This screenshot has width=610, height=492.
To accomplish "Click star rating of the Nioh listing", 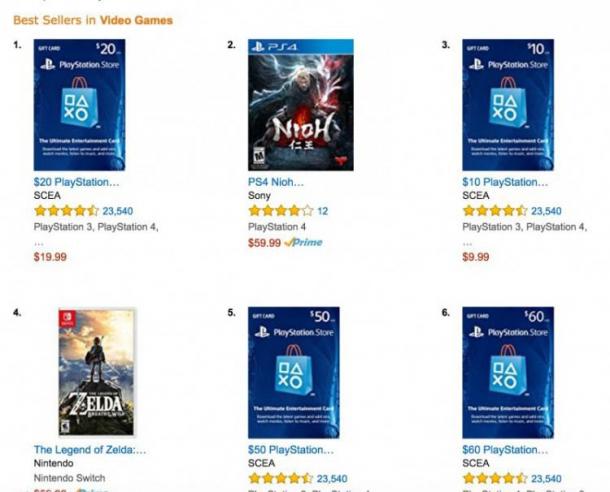I will click(x=281, y=211).
